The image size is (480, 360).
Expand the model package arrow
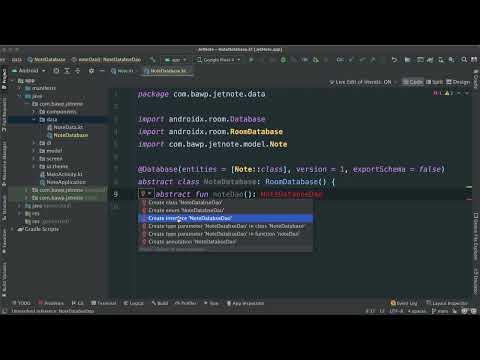[x=34, y=151]
